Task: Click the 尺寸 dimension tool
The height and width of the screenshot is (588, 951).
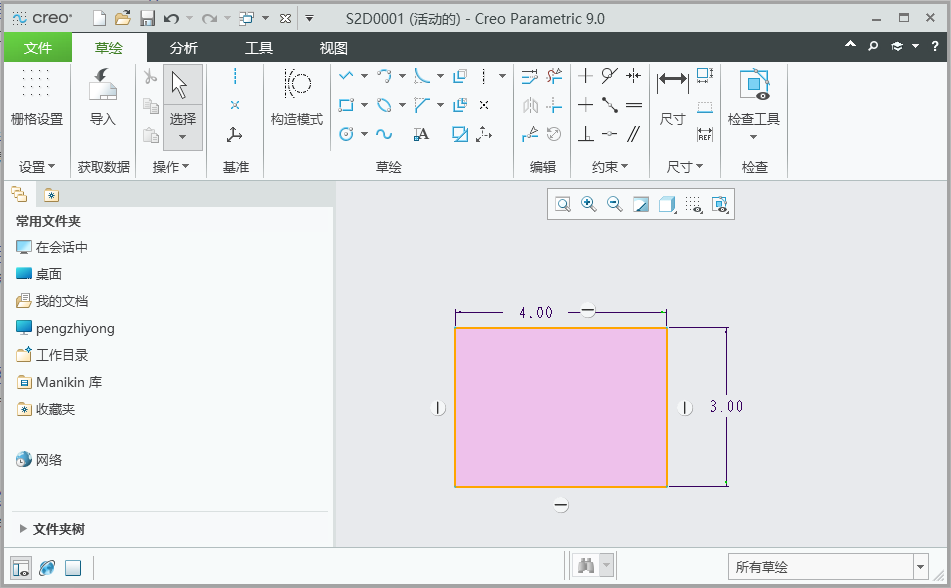Action: [x=673, y=97]
